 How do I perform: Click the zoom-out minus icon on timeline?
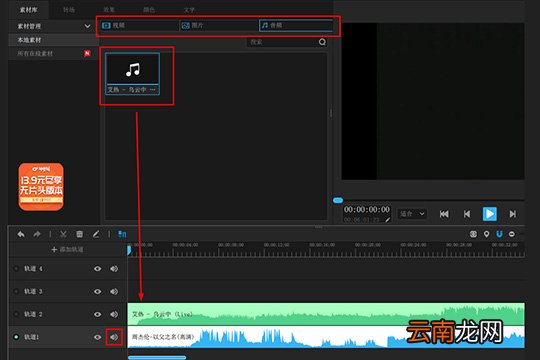pyautogui.click(x=512, y=234)
